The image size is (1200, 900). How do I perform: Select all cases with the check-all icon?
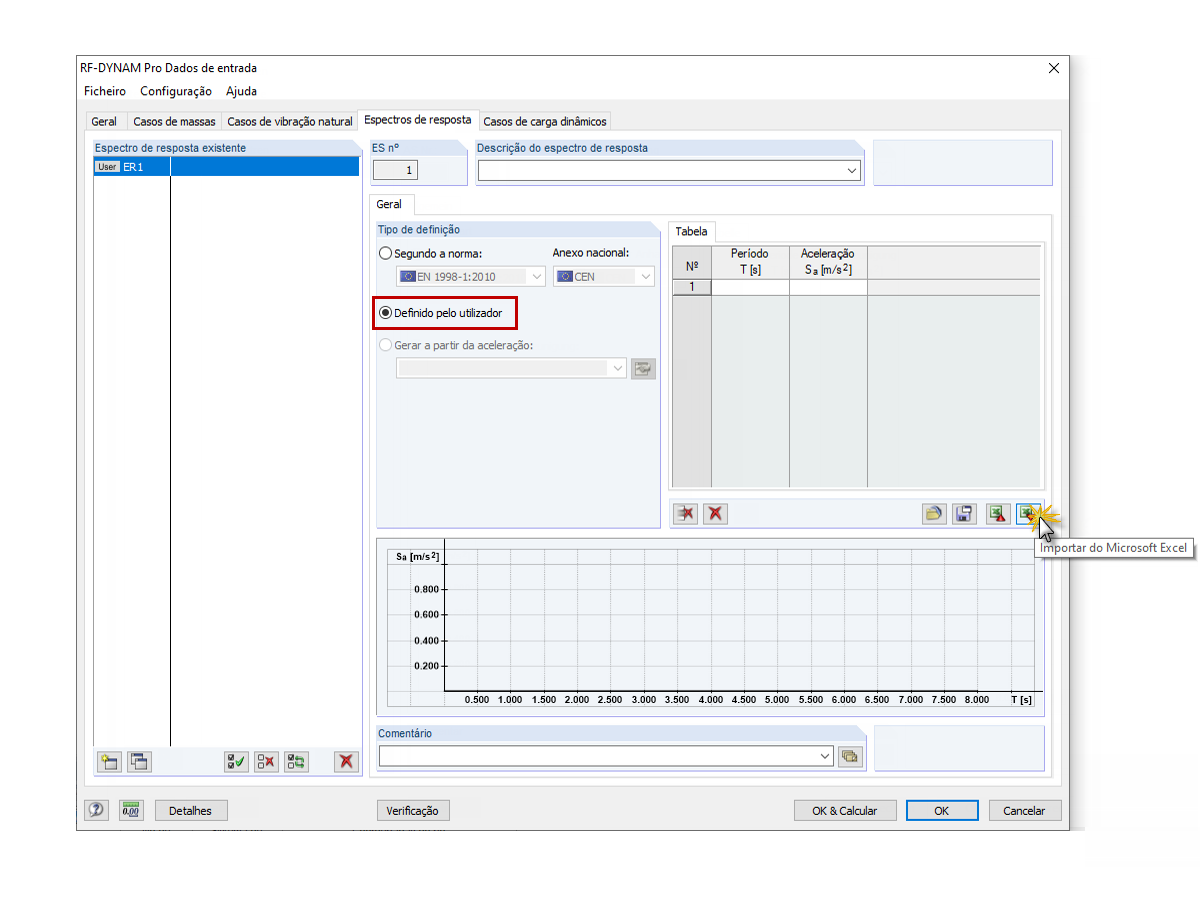[x=236, y=761]
